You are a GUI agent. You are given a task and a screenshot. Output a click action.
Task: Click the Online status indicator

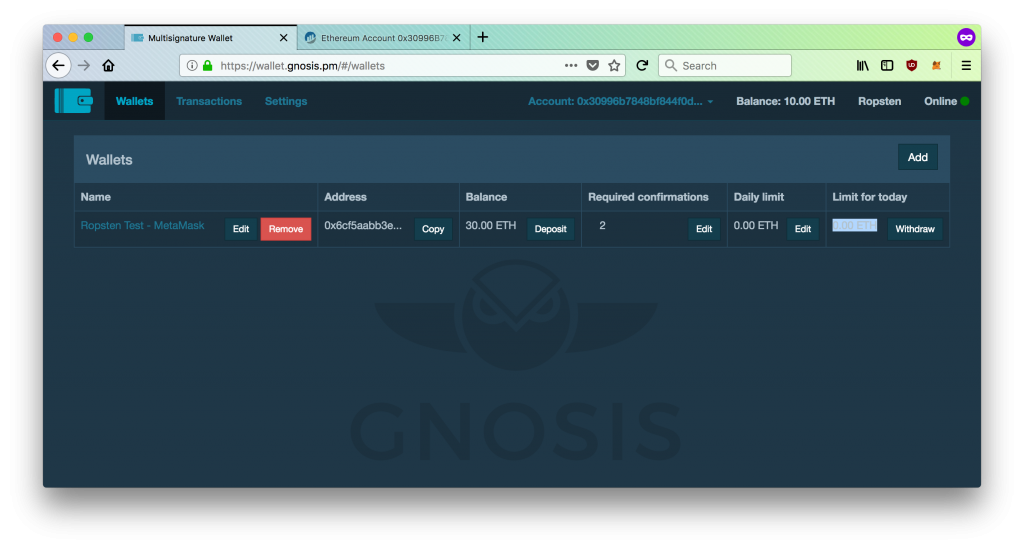[946, 101]
